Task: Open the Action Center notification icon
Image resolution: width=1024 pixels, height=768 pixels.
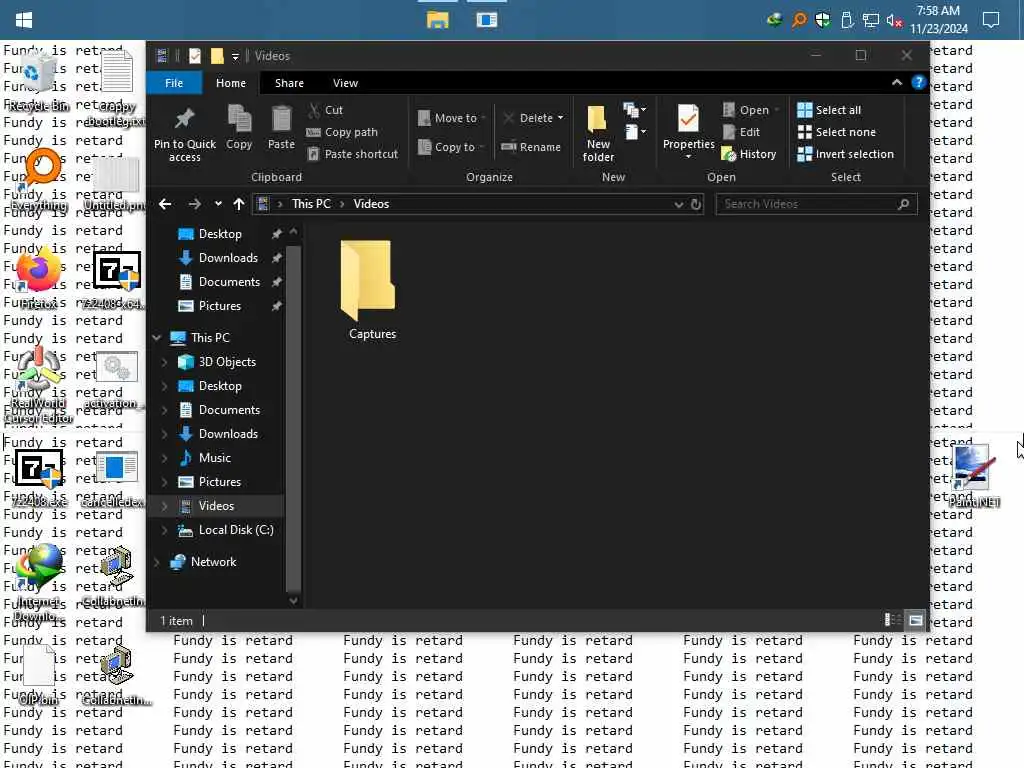Action: click(991, 20)
